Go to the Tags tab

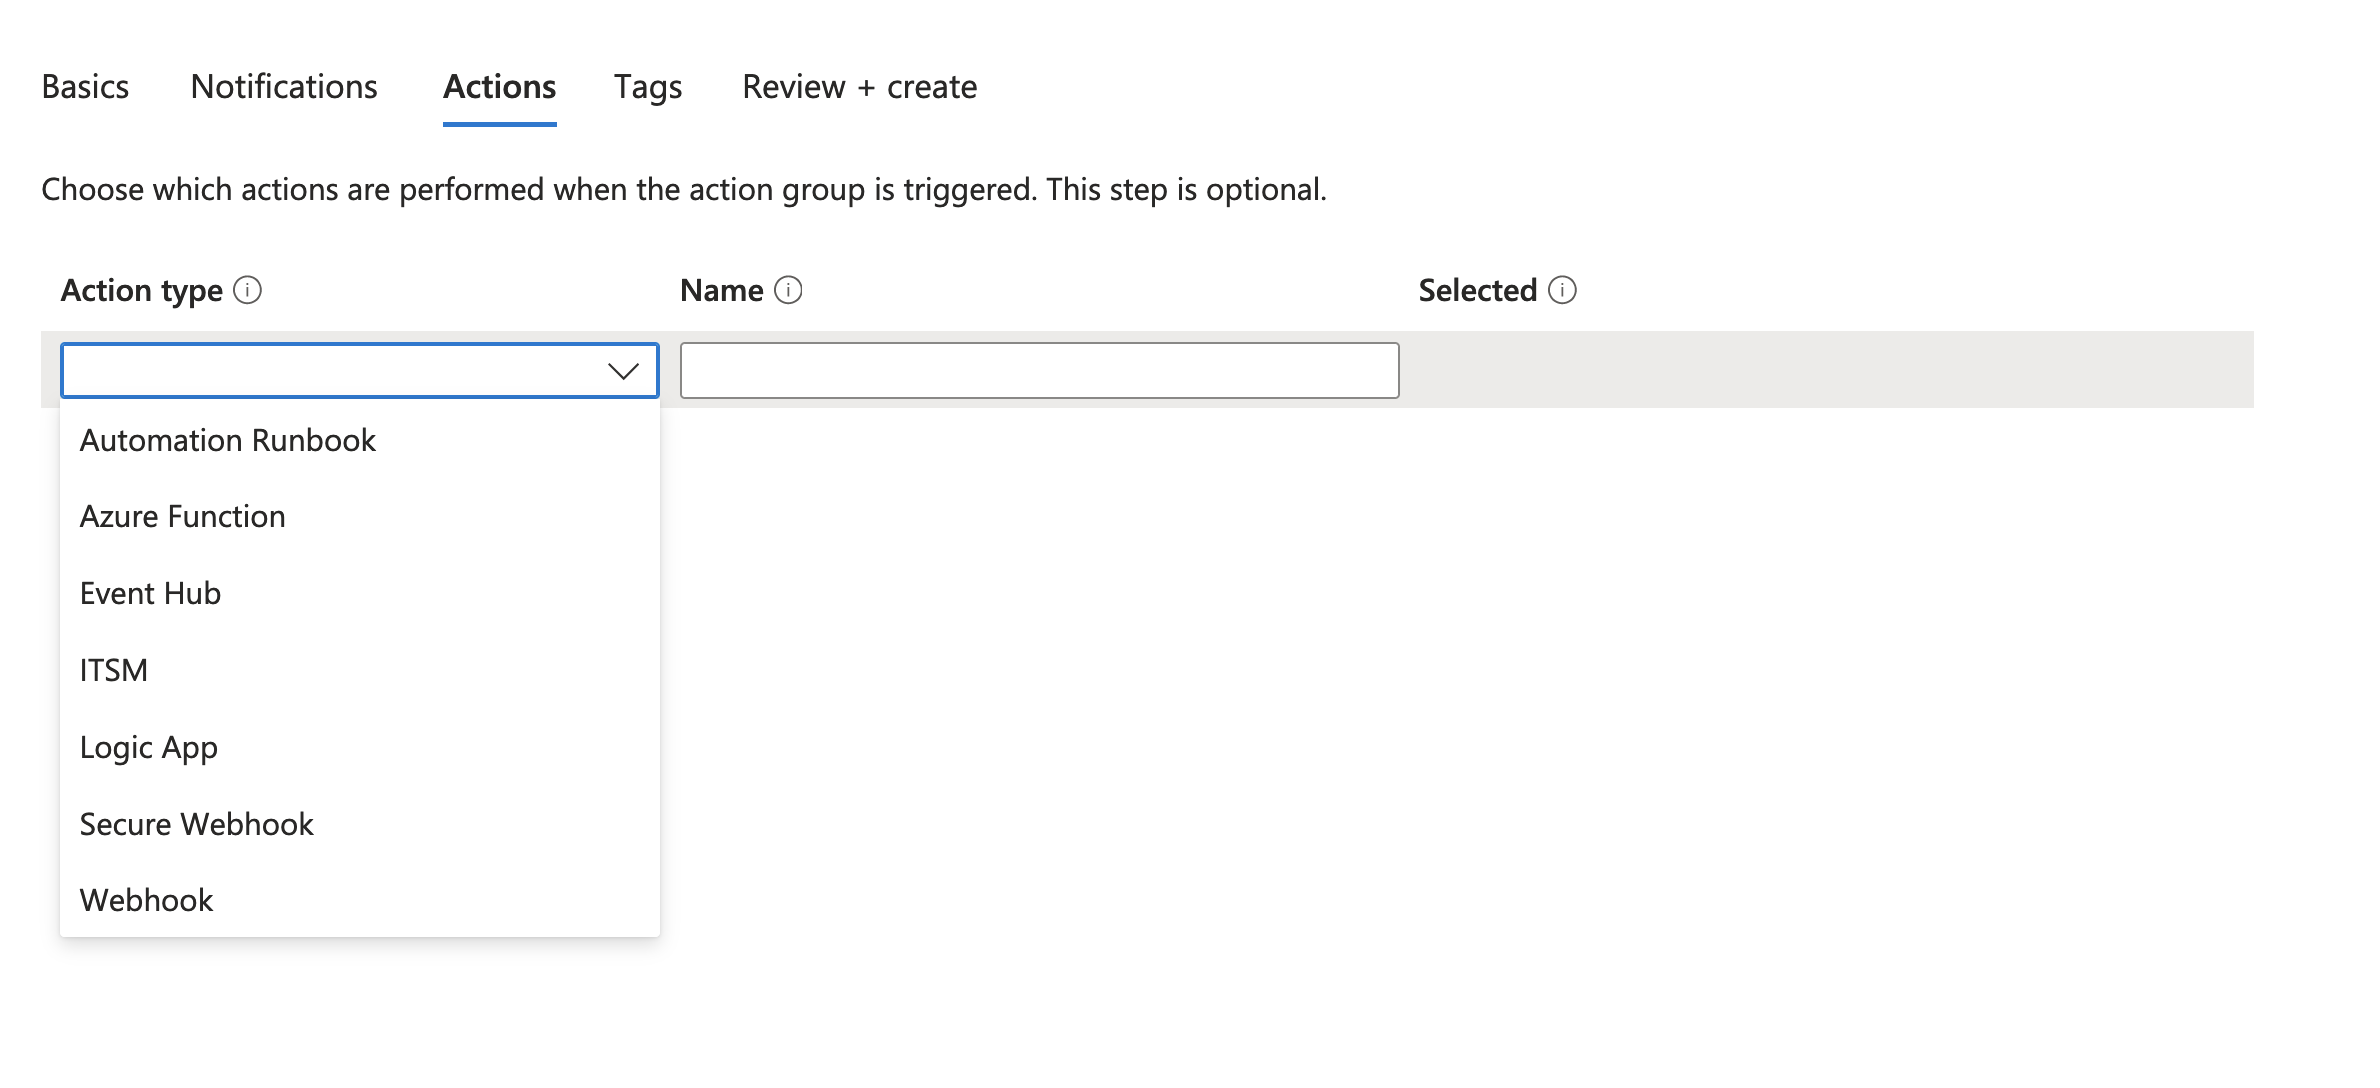[648, 87]
